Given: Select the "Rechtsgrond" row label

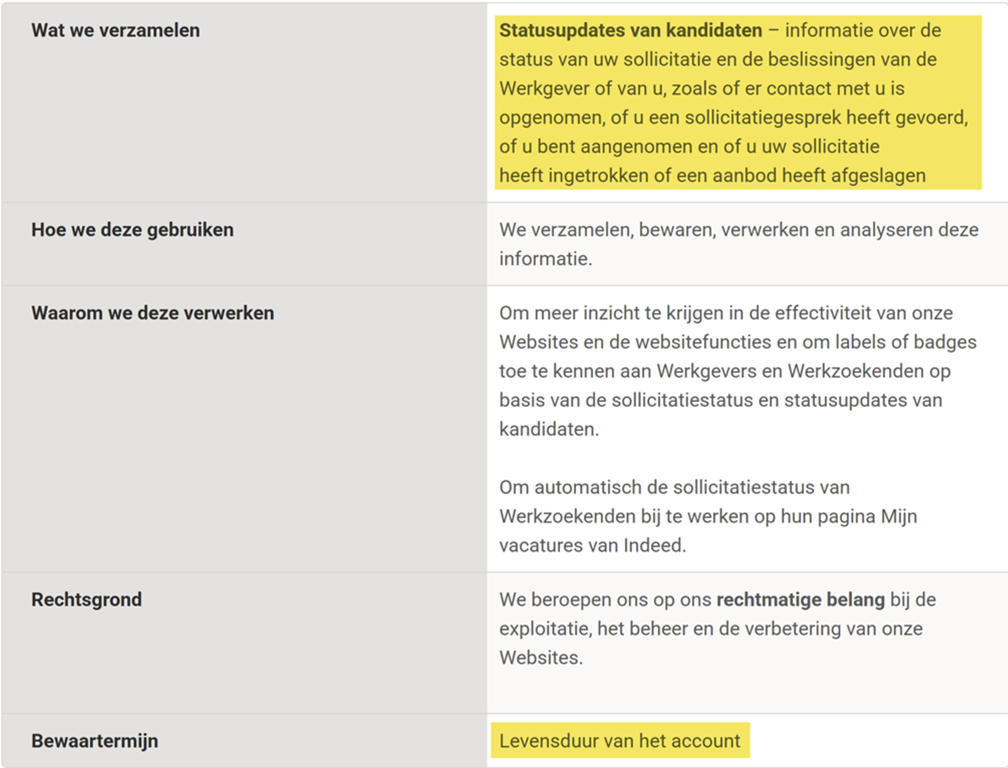Looking at the screenshot, I should pos(86,599).
